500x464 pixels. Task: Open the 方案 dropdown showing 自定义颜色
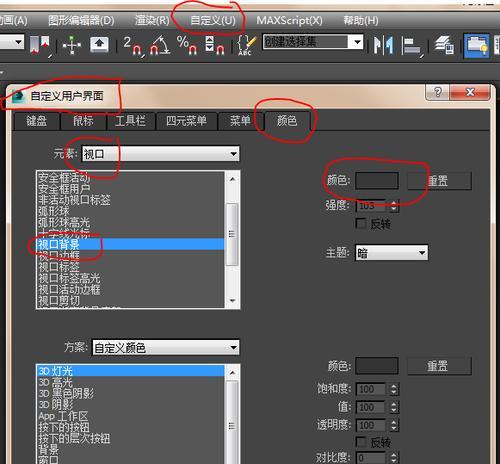166,347
